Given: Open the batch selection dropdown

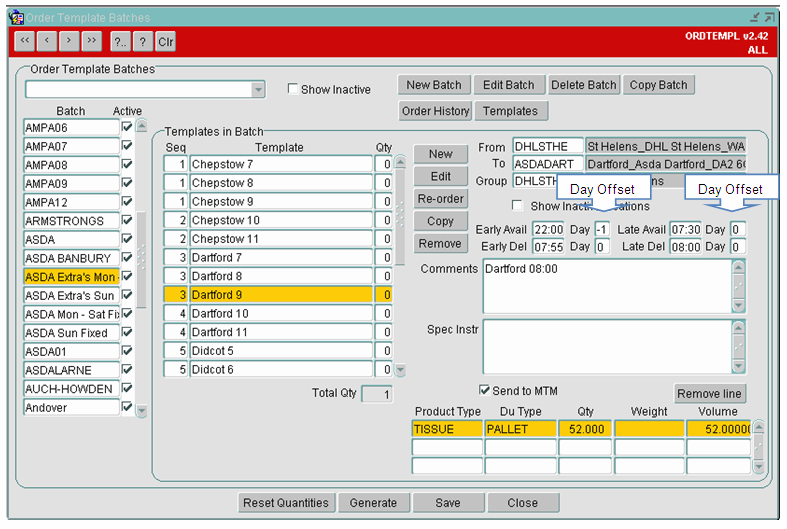Looking at the screenshot, I should pyautogui.click(x=258, y=90).
